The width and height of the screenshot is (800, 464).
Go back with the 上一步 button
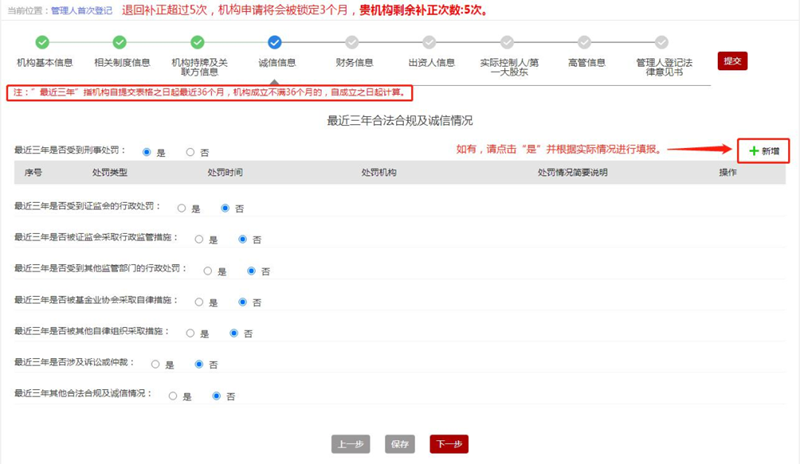(x=349, y=444)
